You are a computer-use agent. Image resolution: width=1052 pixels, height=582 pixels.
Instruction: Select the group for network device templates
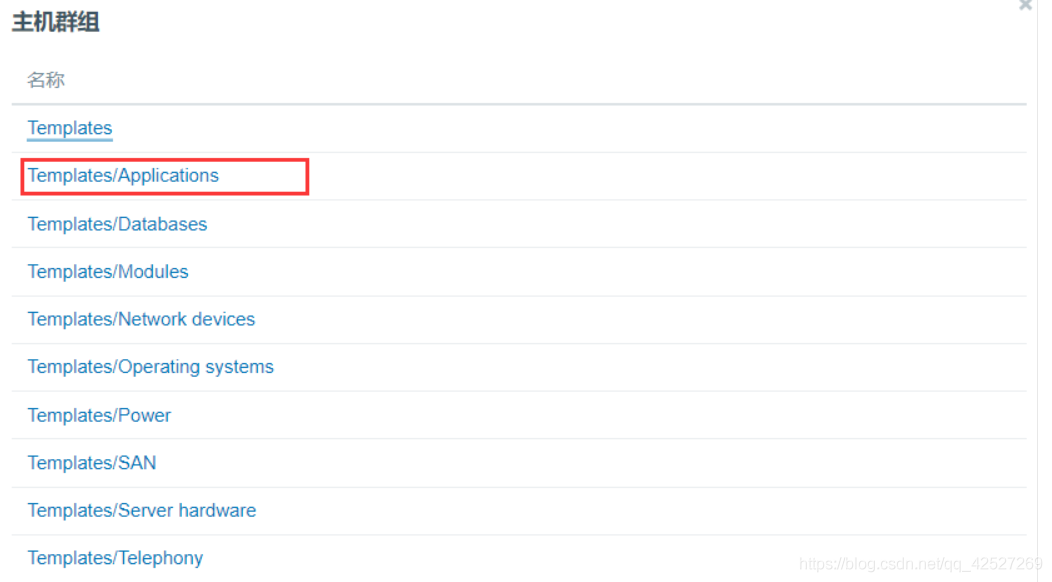tap(141, 320)
